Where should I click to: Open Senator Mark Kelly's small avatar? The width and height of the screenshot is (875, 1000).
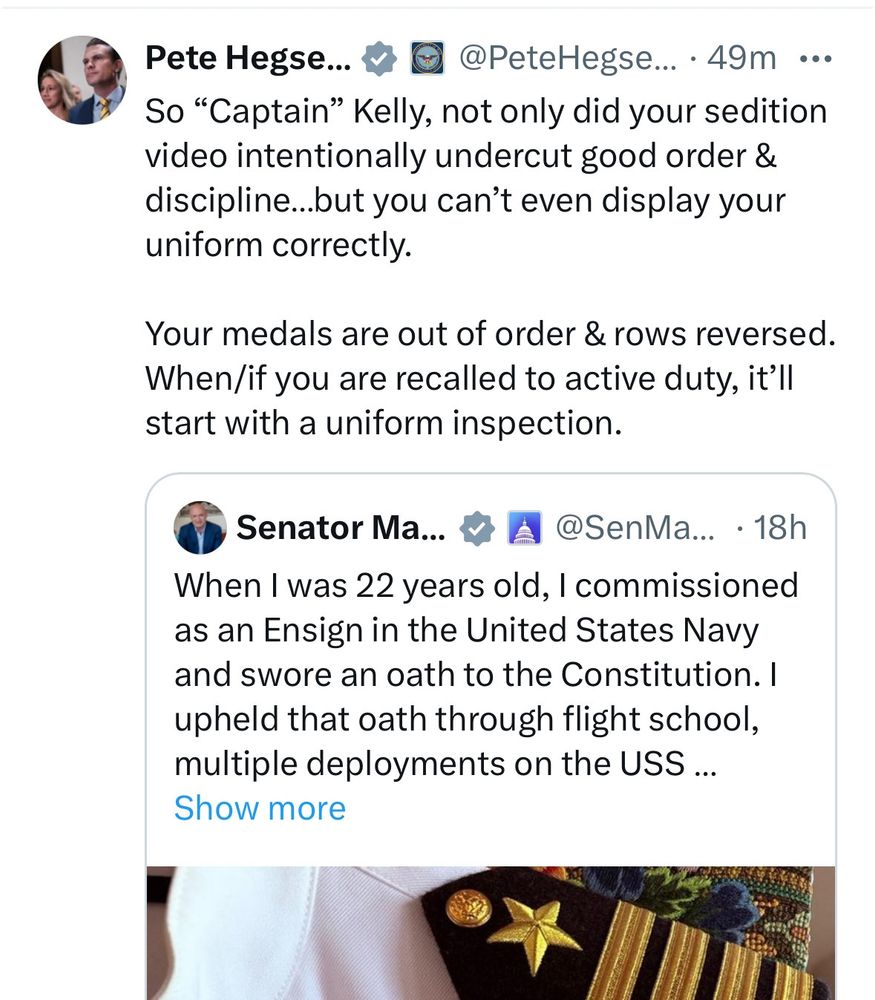coord(200,527)
